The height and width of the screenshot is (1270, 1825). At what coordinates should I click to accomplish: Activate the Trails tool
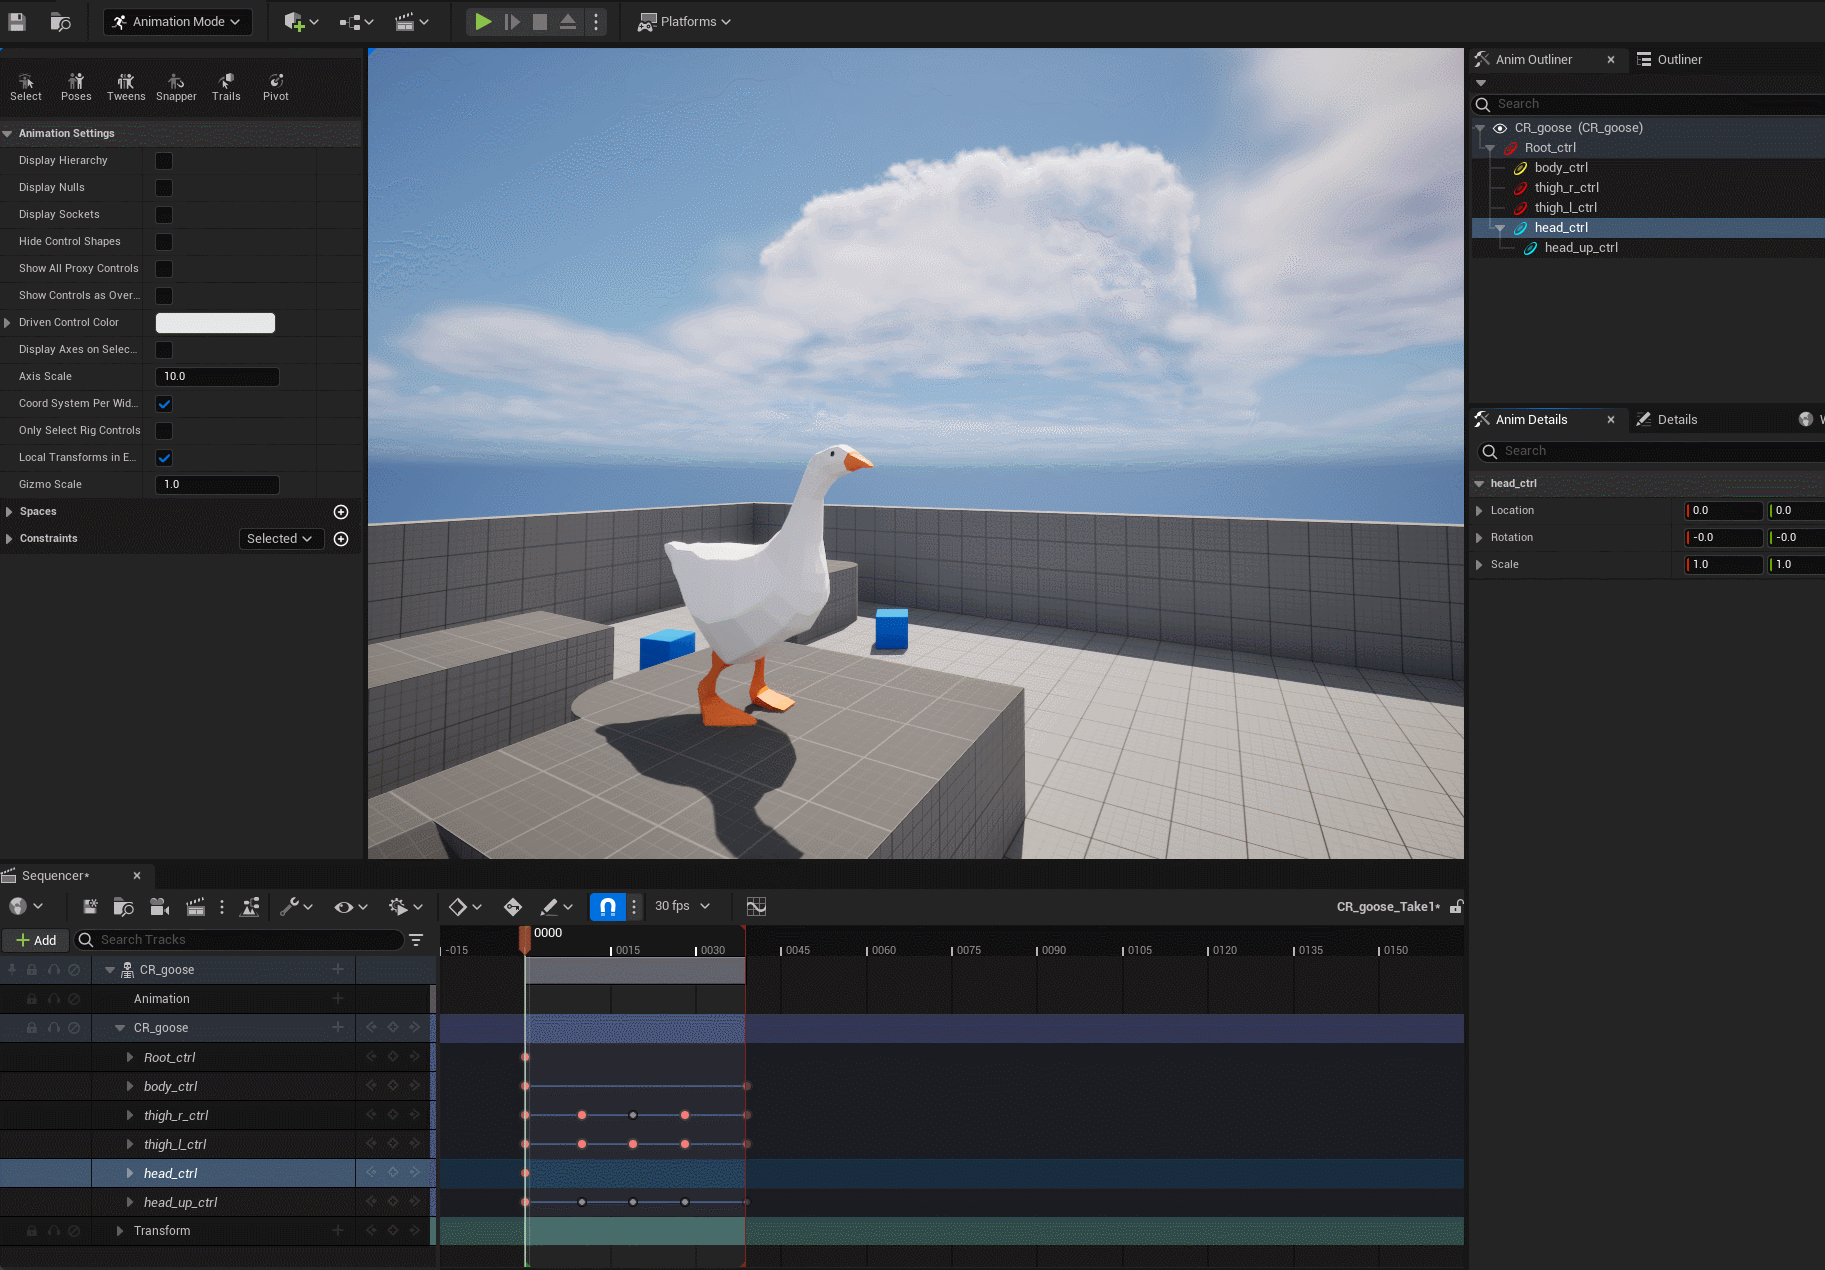click(226, 87)
